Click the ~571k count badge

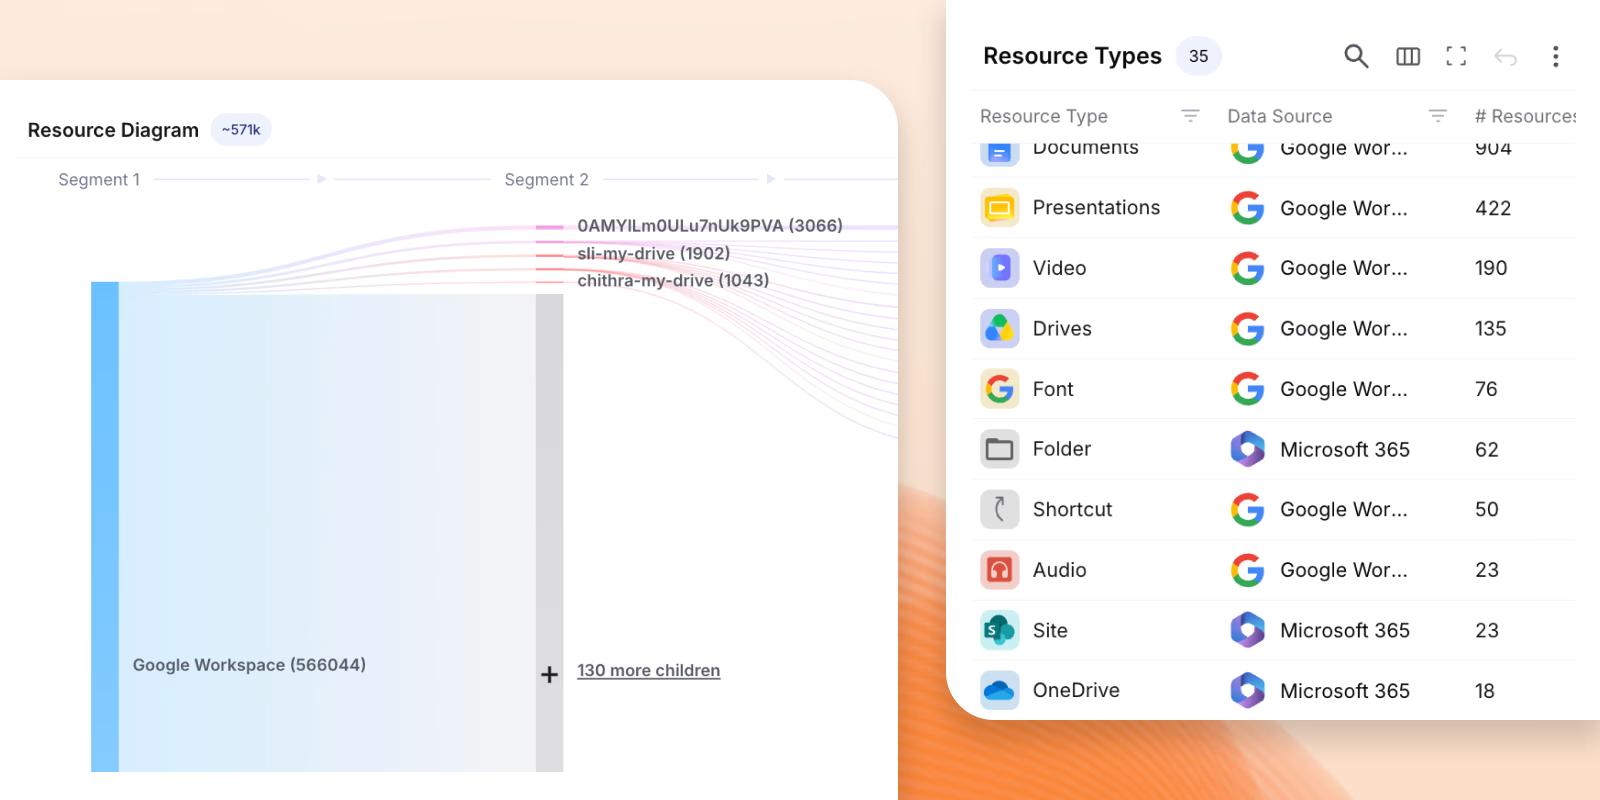pyautogui.click(x=241, y=130)
